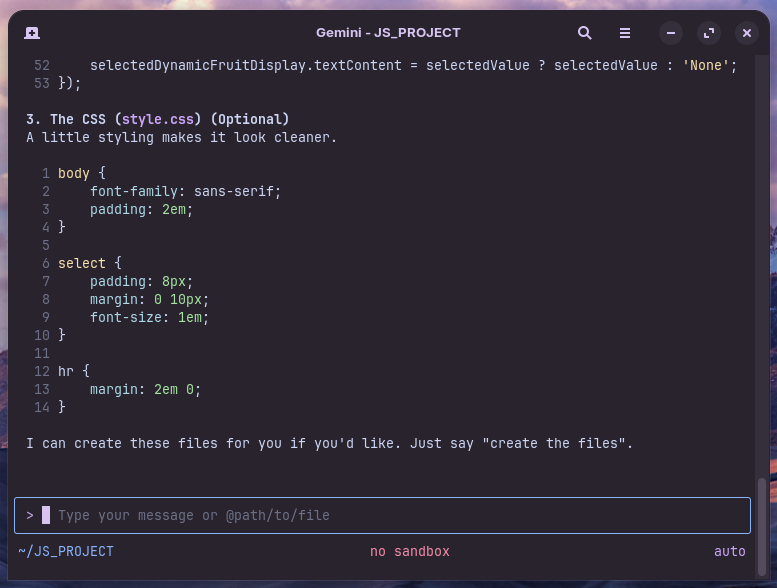Click the 'select {' CSS selector line
Image resolution: width=777 pixels, height=588 pixels.
click(89, 264)
